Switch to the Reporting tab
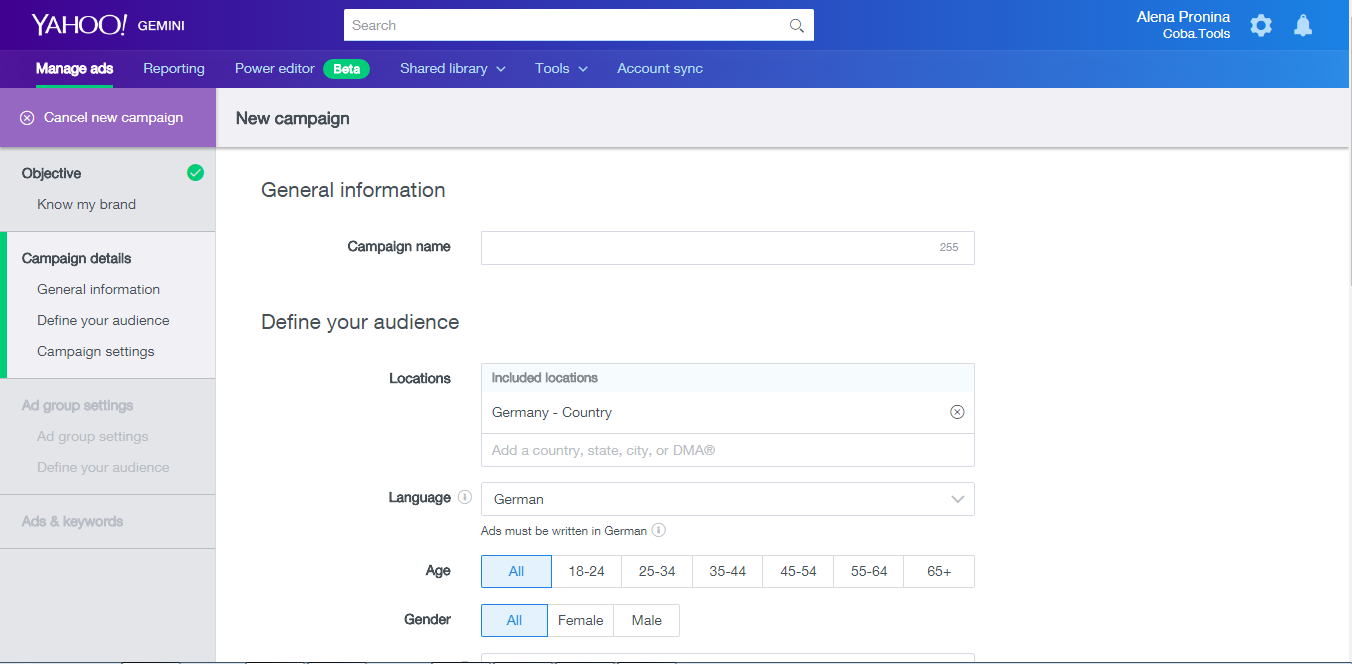This screenshot has width=1352, height=664. [174, 69]
